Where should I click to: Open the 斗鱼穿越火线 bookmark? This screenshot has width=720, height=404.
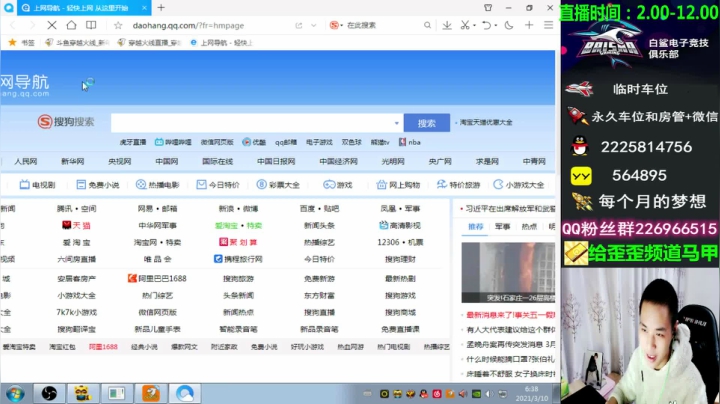(x=77, y=43)
